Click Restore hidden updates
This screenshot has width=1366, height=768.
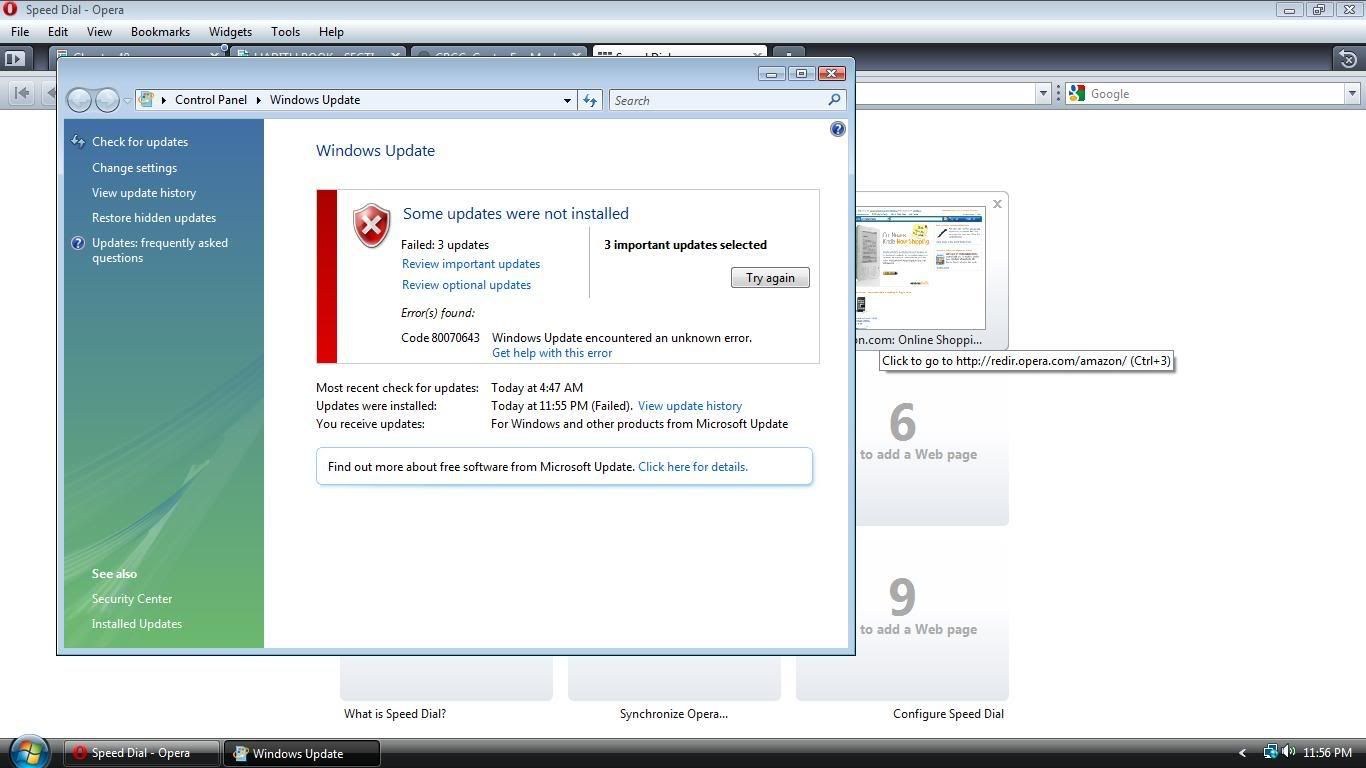154,218
